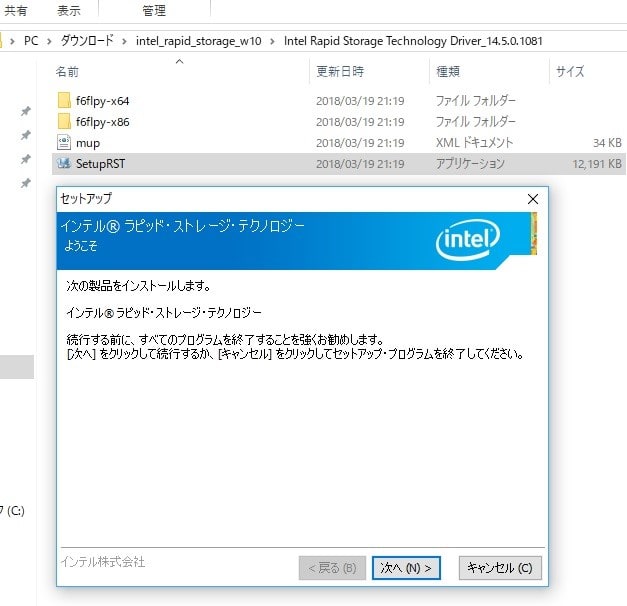Select file name f6flpy-x86
627x606 pixels.
click(x=103, y=122)
